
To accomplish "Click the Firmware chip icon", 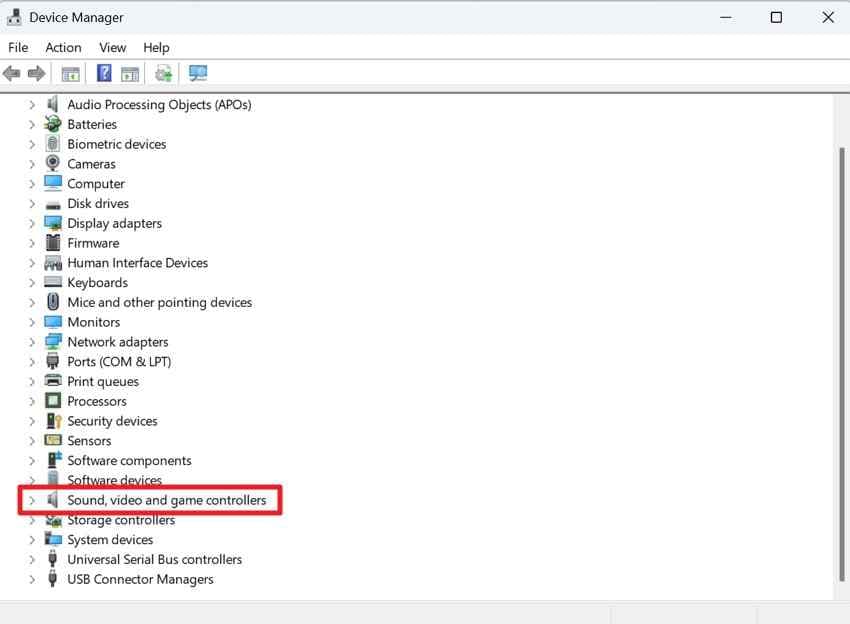I will tap(53, 242).
